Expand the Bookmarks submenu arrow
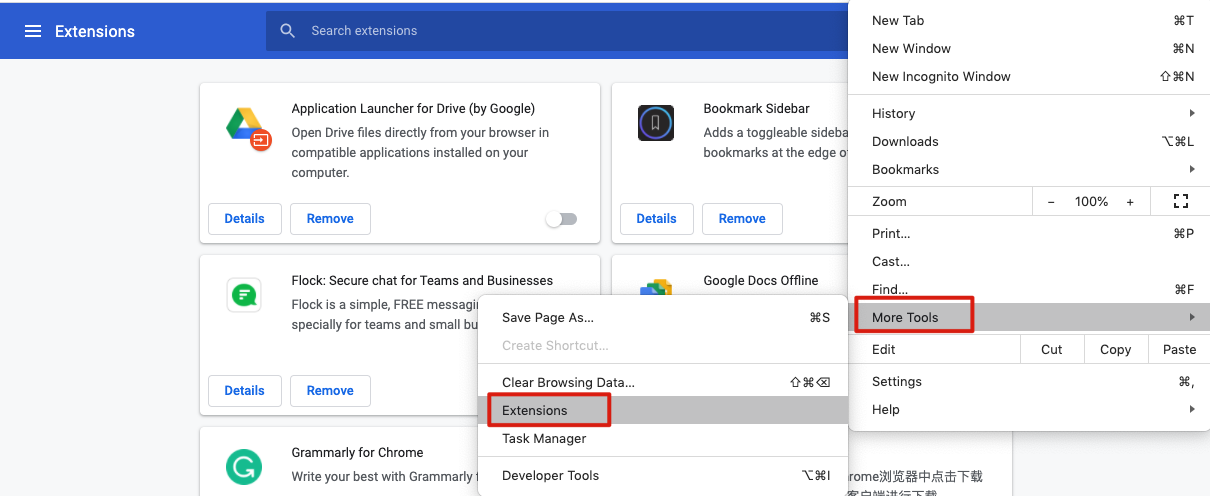 [1192, 169]
